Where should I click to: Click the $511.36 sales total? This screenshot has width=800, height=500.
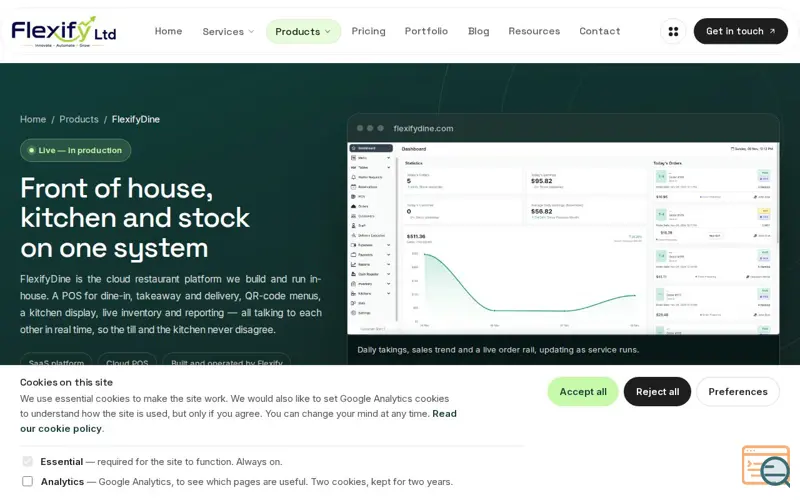416,236
